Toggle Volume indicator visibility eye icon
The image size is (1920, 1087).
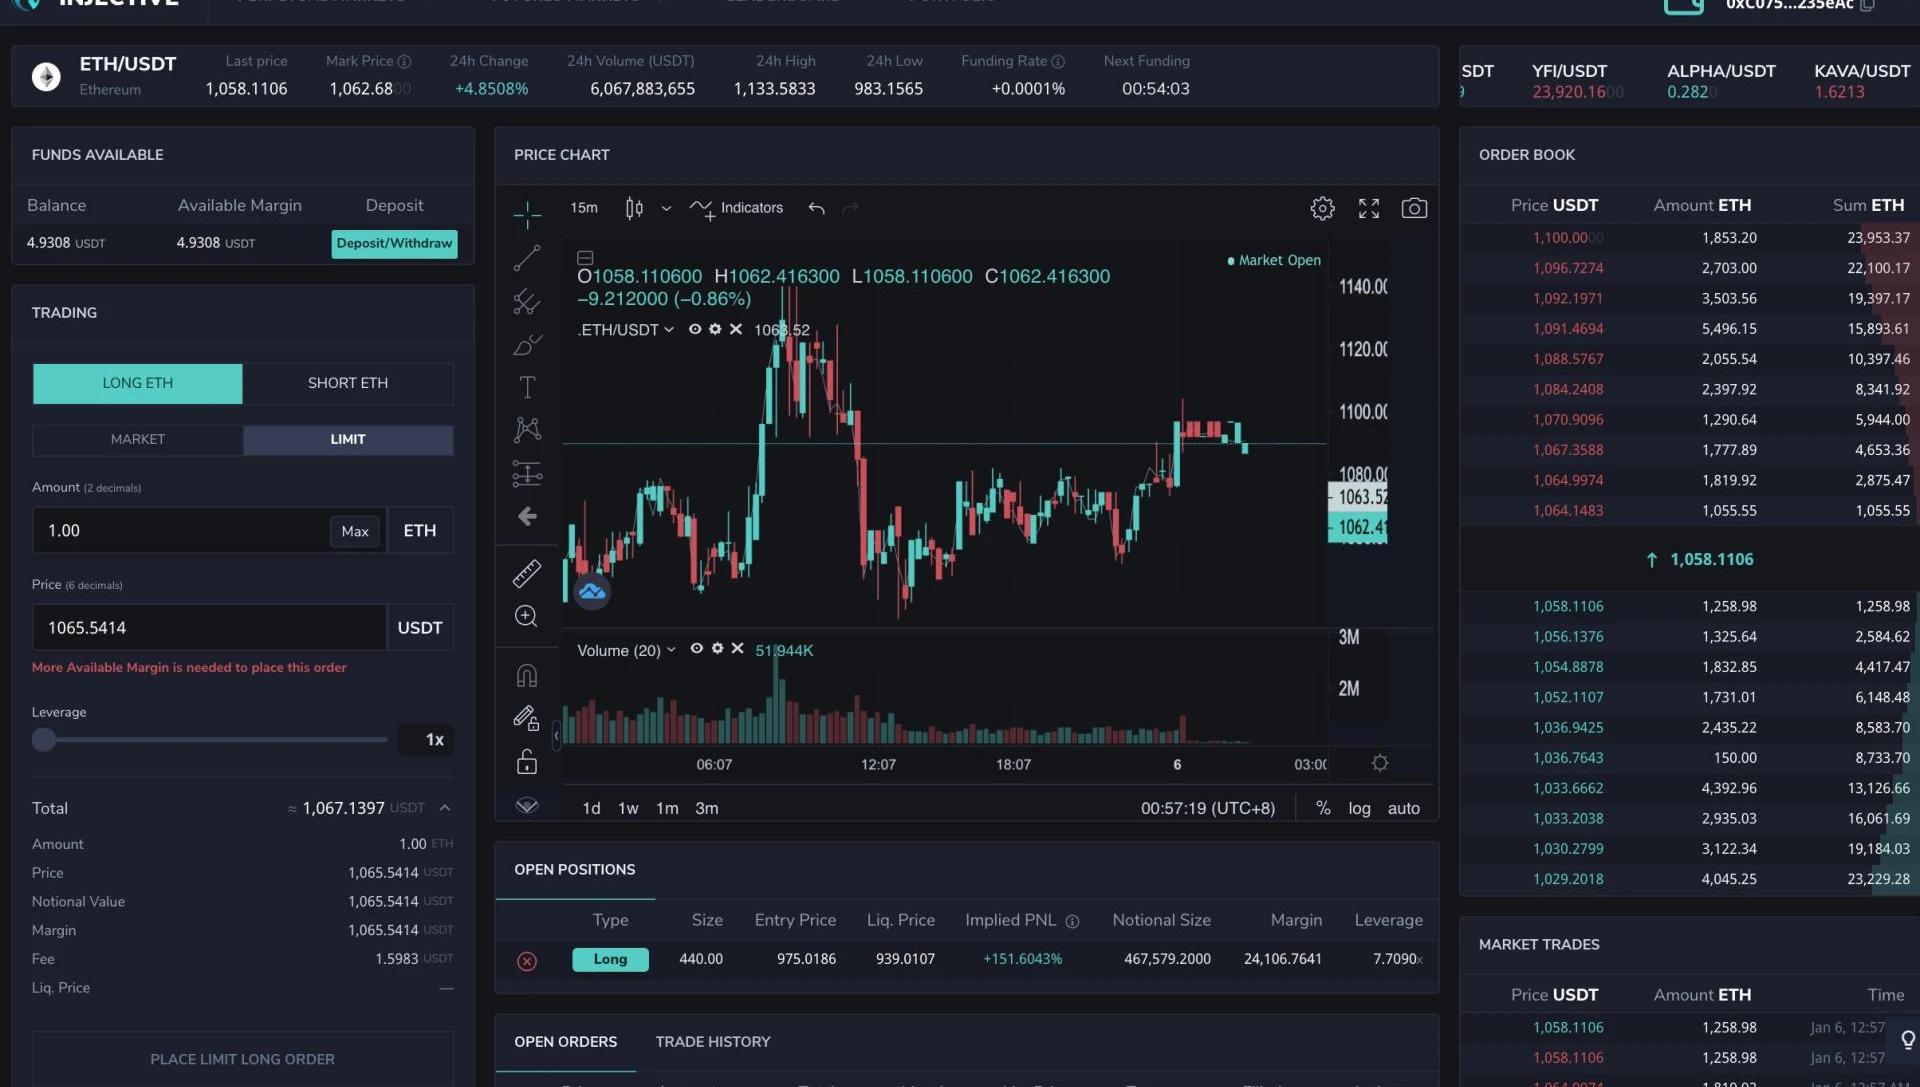697,649
